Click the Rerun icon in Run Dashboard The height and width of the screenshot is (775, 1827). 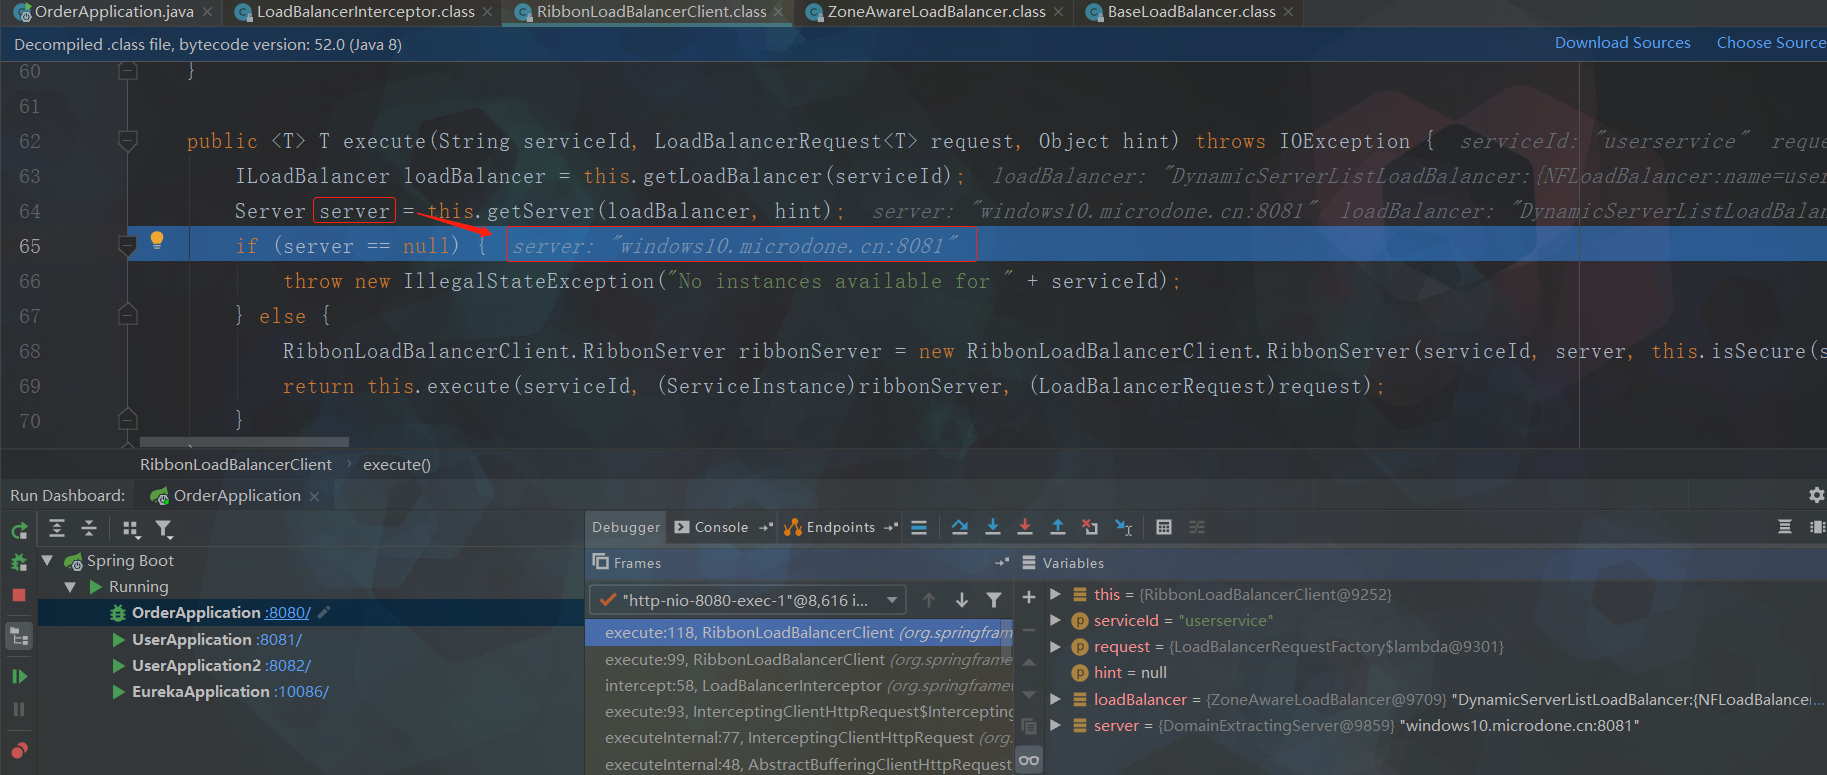(x=19, y=530)
